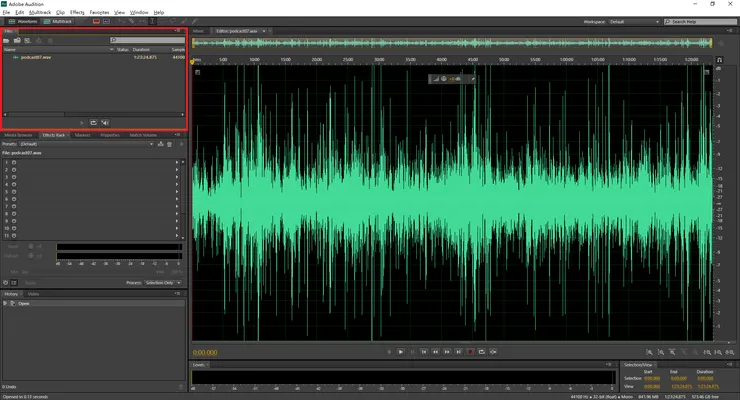Click in the Files panel search field
This screenshot has width=740, height=400.
(x=150, y=40)
